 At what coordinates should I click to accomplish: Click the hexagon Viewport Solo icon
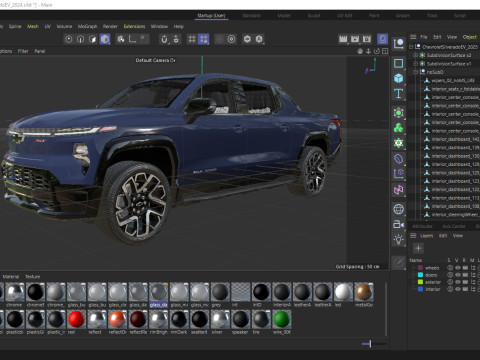[x=247, y=39]
